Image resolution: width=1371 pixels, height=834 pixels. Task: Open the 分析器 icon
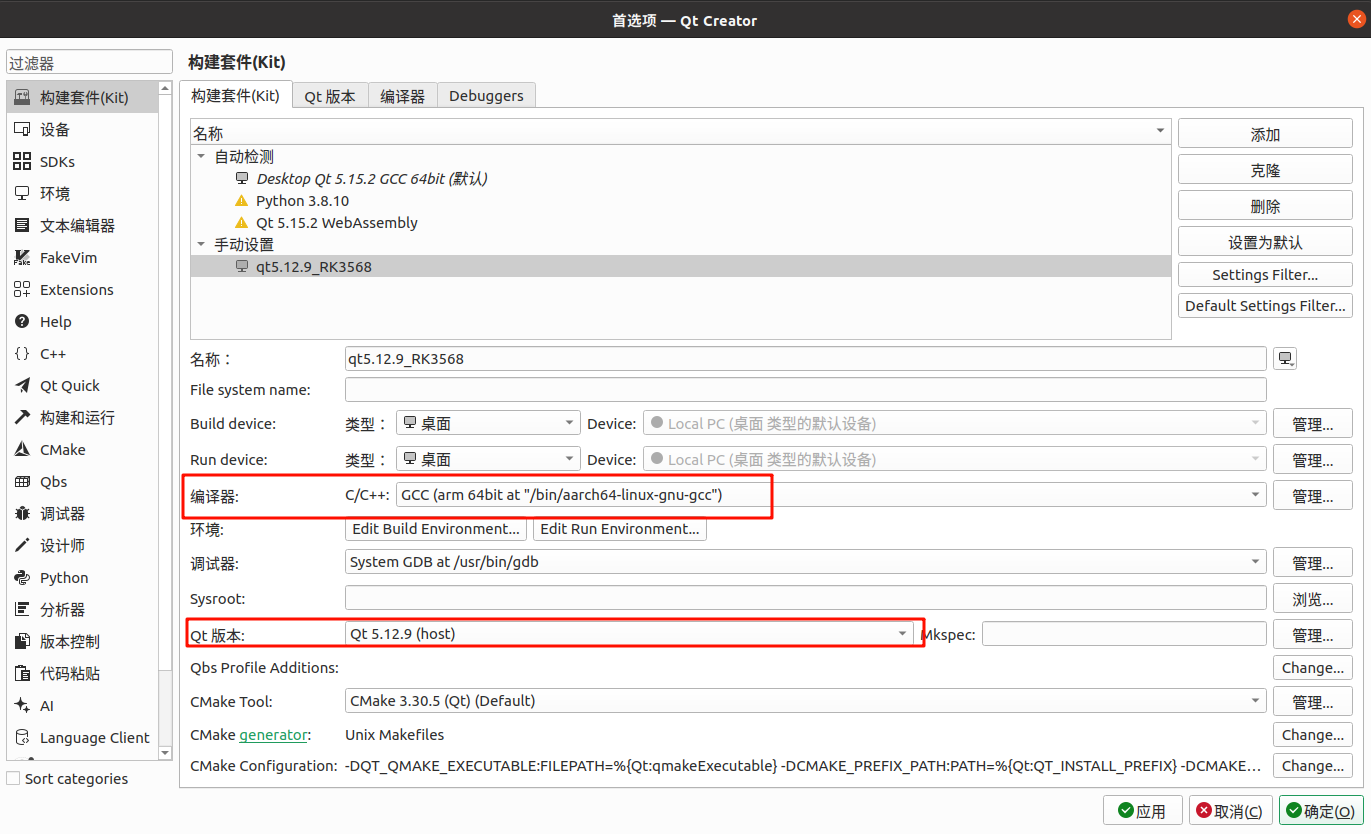tap(21, 609)
